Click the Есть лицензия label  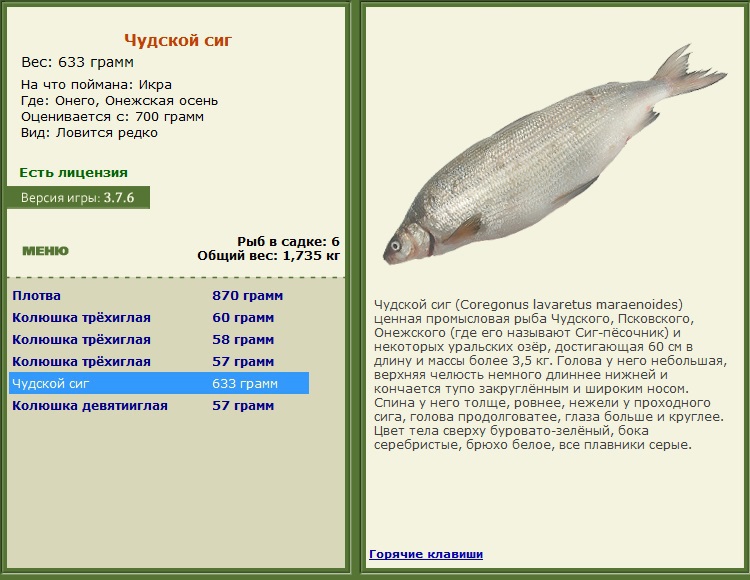click(x=73, y=173)
